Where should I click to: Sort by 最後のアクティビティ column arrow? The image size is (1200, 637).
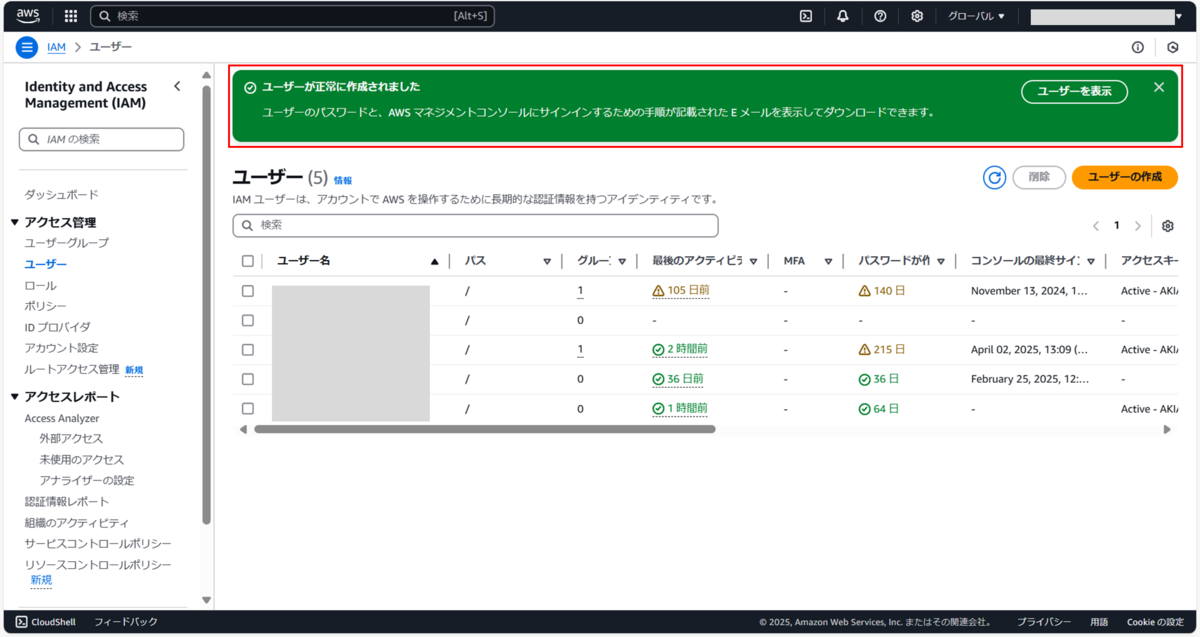(x=753, y=261)
